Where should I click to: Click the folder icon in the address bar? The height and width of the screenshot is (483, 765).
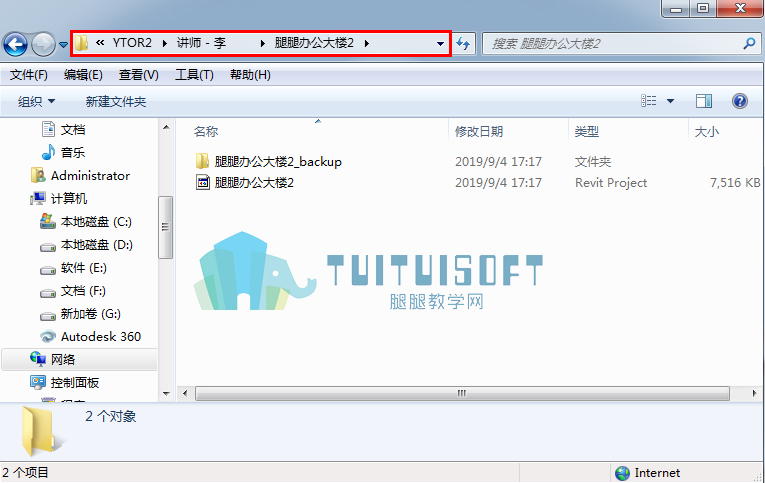(81, 43)
